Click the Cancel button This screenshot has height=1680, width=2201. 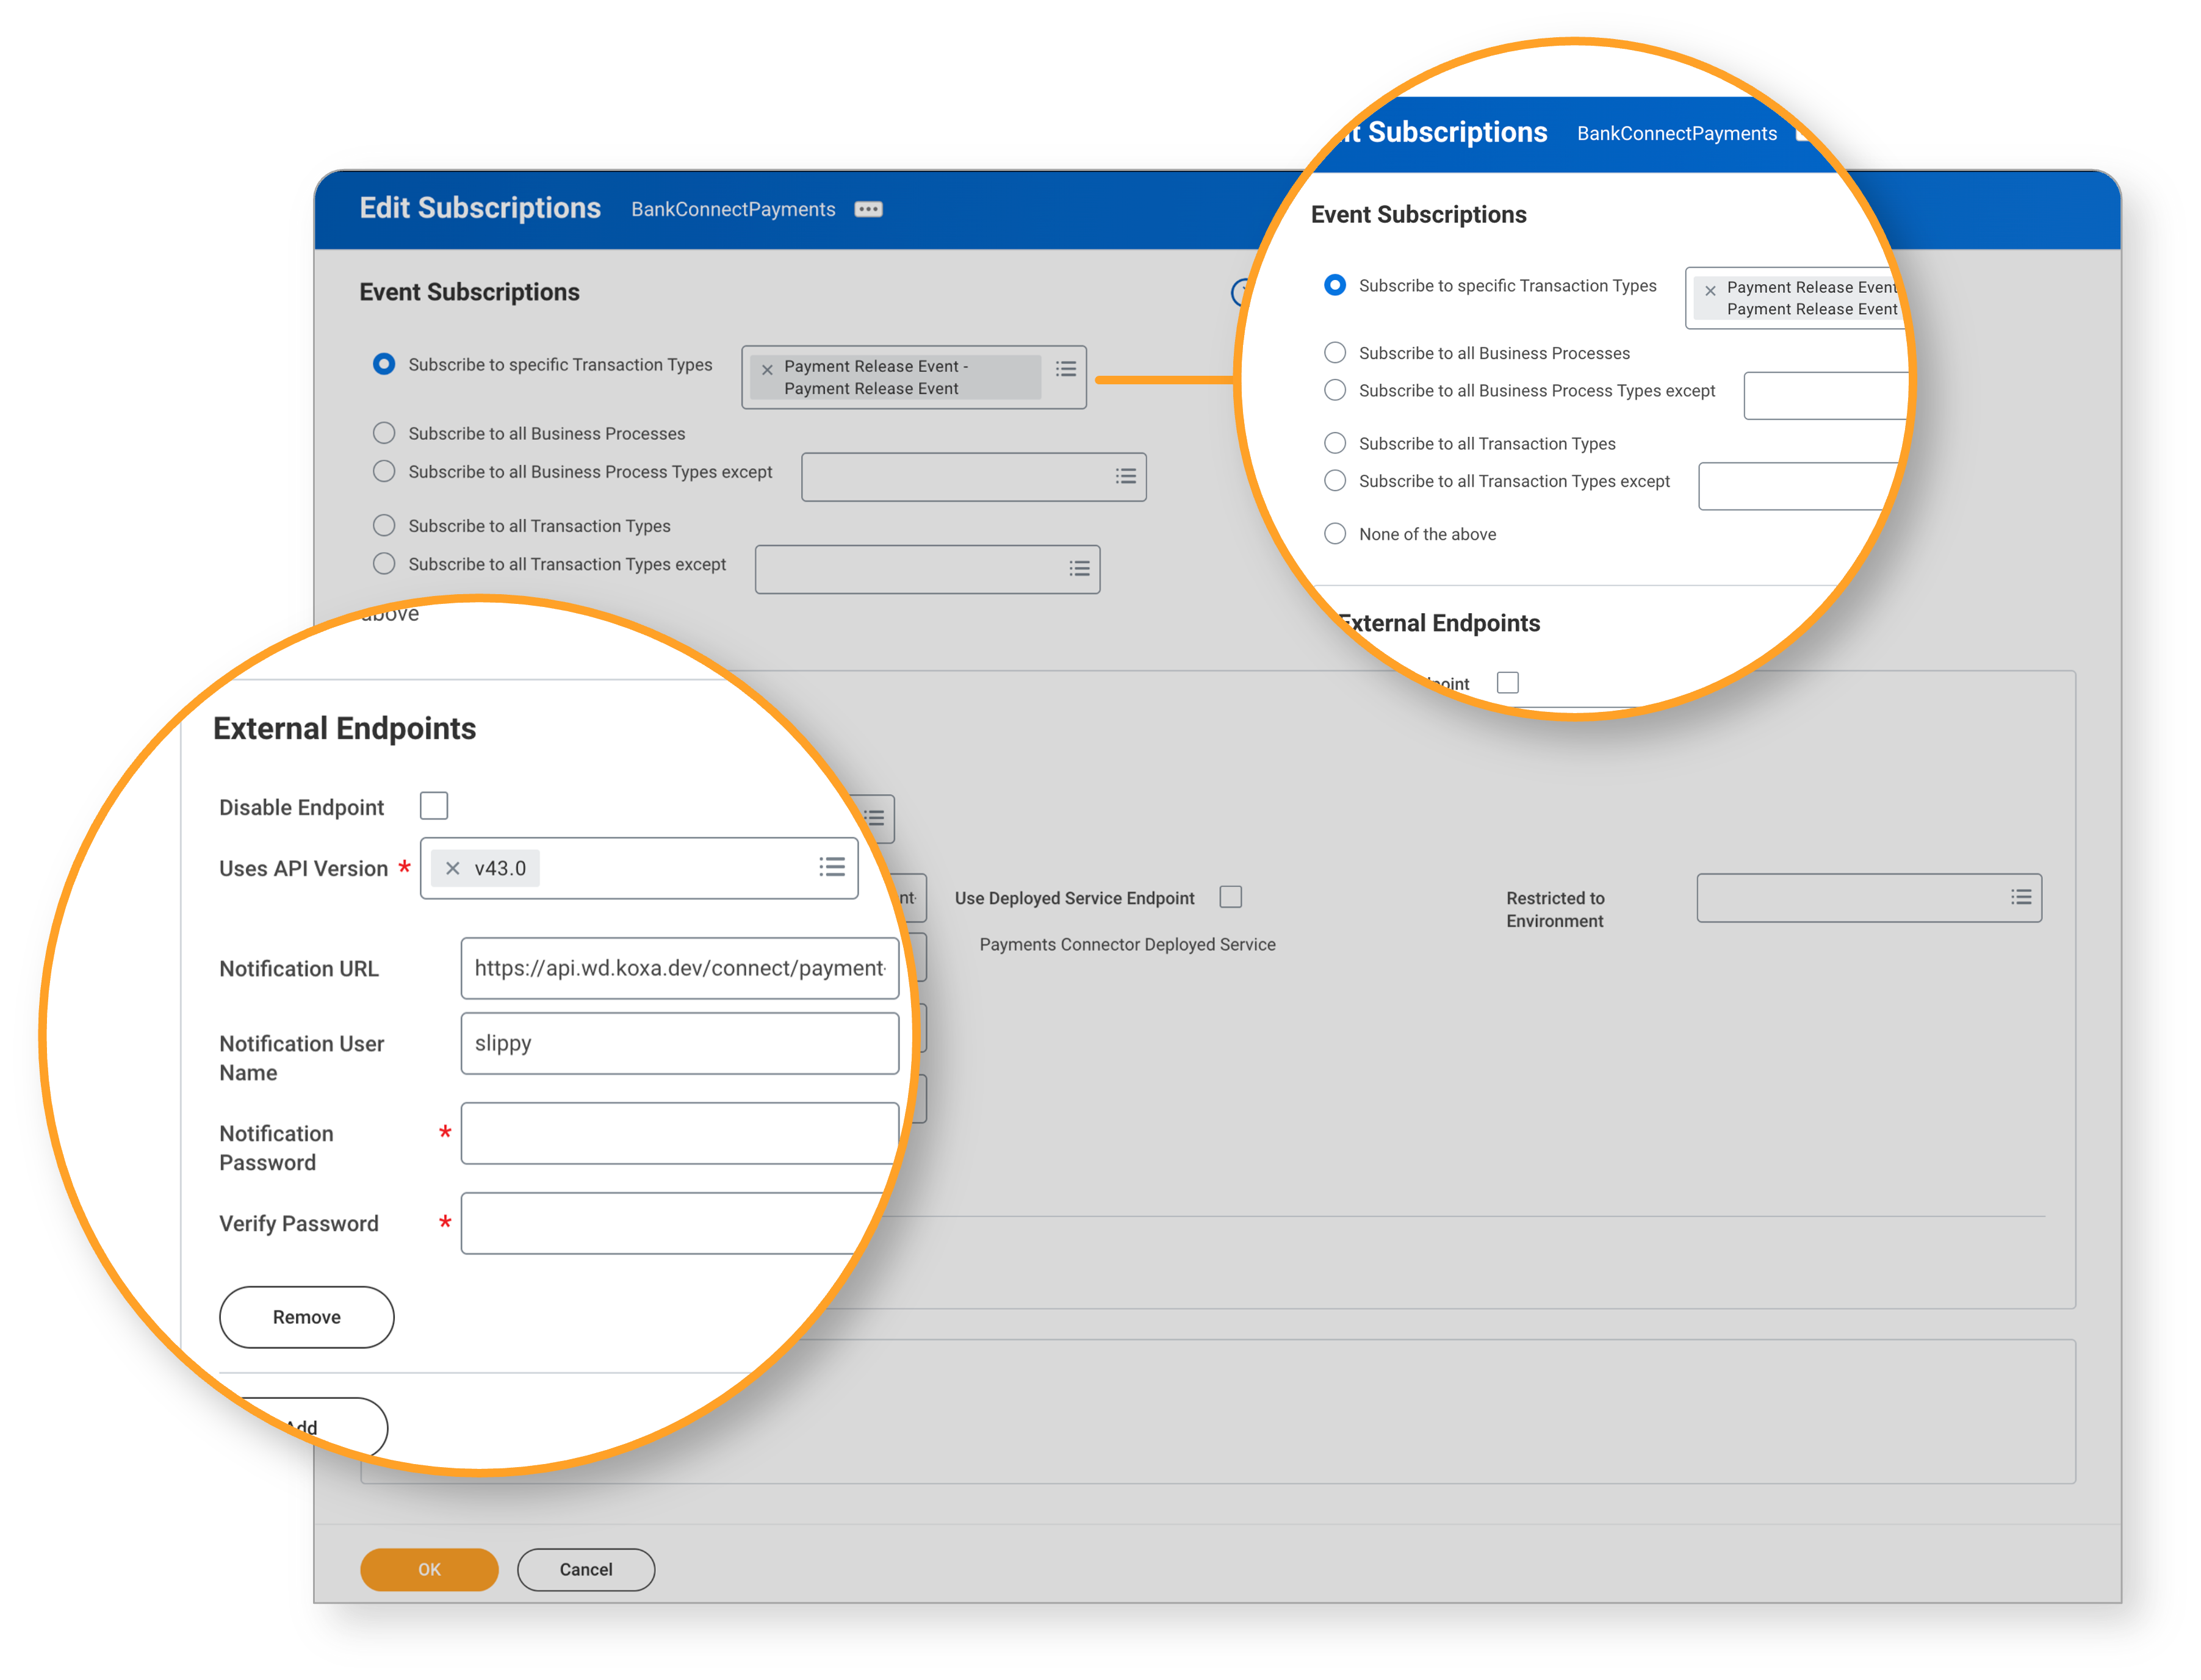tap(586, 1569)
